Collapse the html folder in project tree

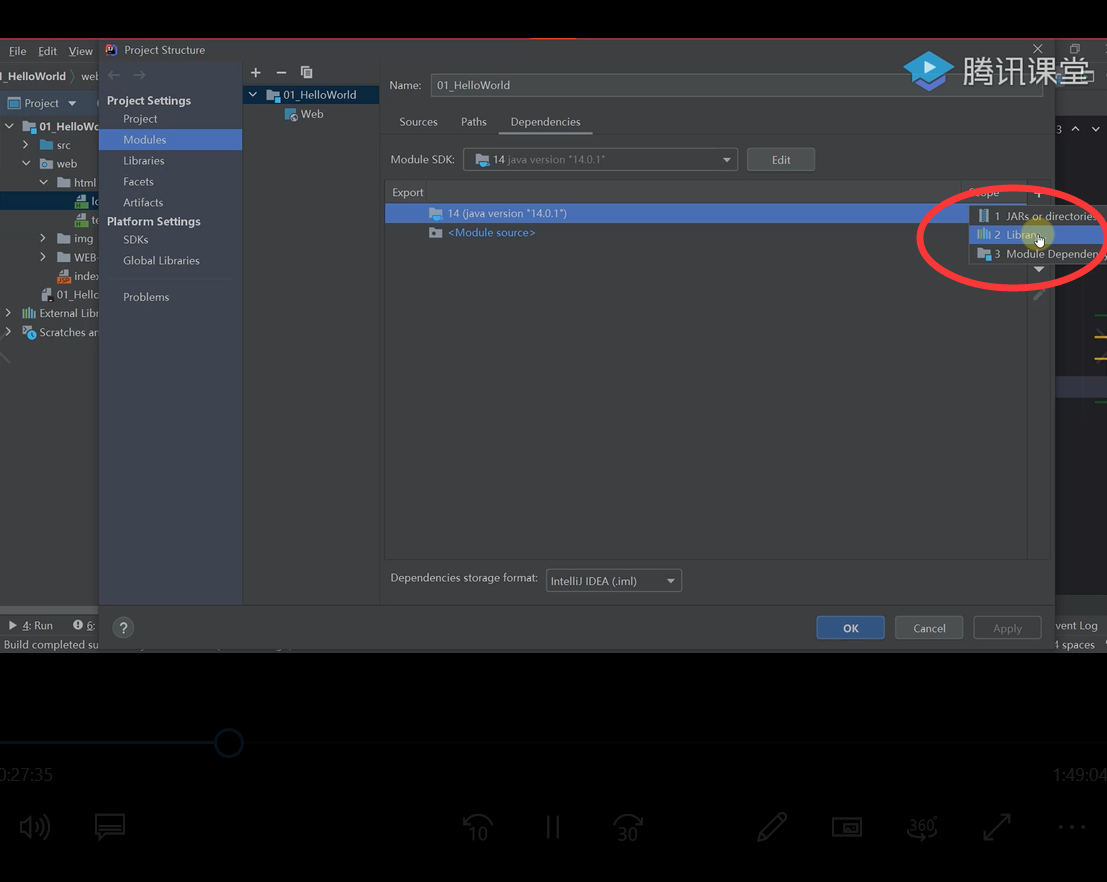tap(43, 182)
